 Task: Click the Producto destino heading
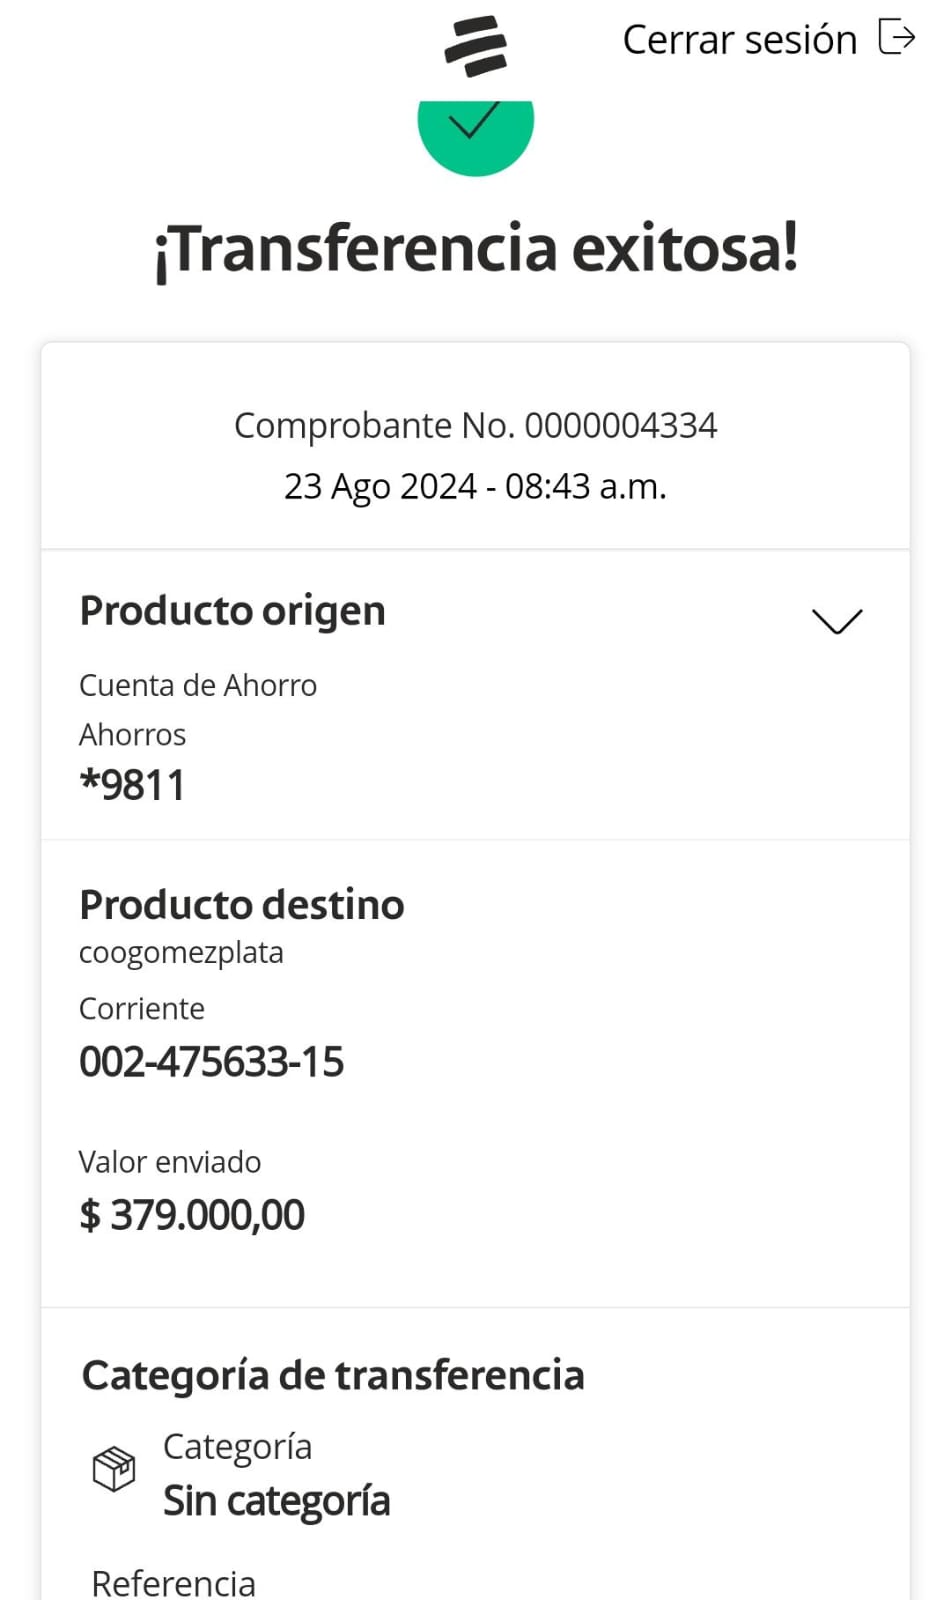pyautogui.click(x=242, y=905)
